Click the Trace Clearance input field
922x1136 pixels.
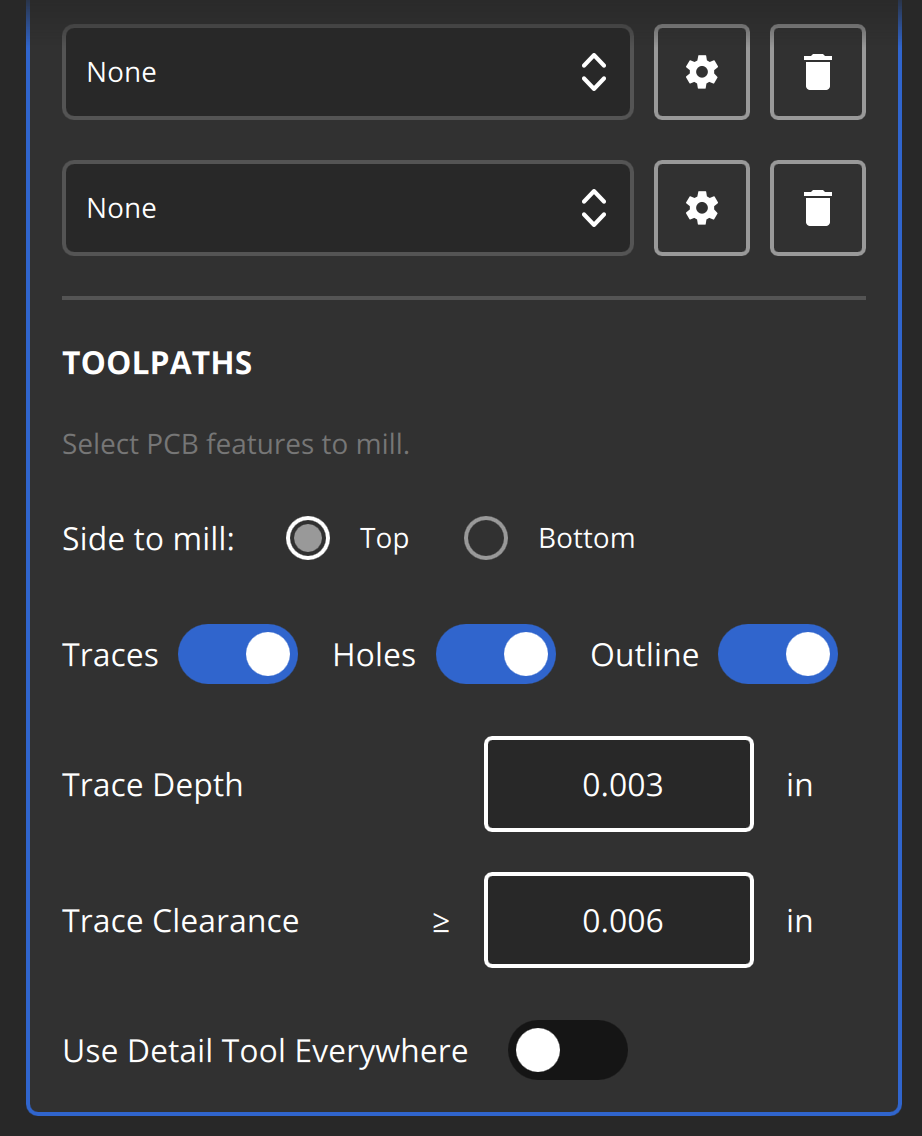point(619,920)
